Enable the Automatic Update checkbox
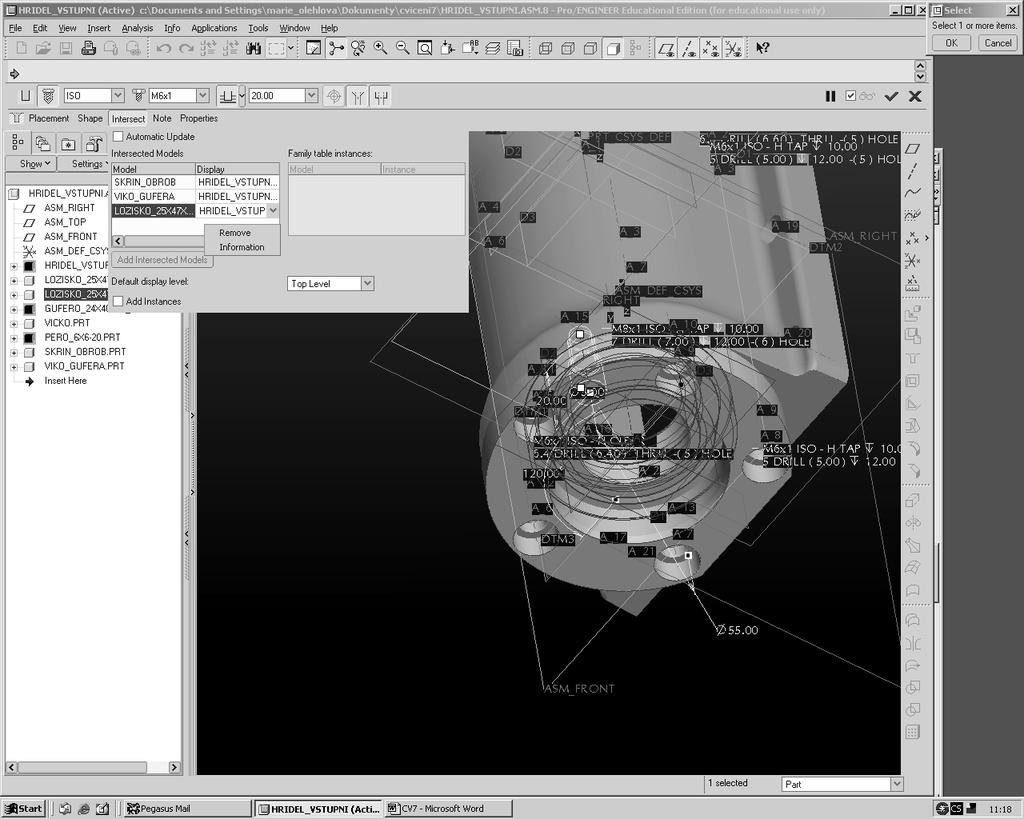1024x819 pixels. coord(118,136)
